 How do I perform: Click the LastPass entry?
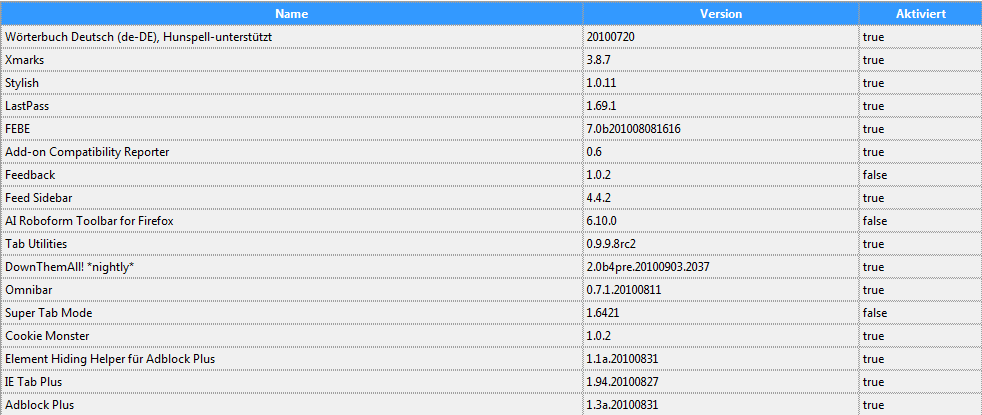27,106
